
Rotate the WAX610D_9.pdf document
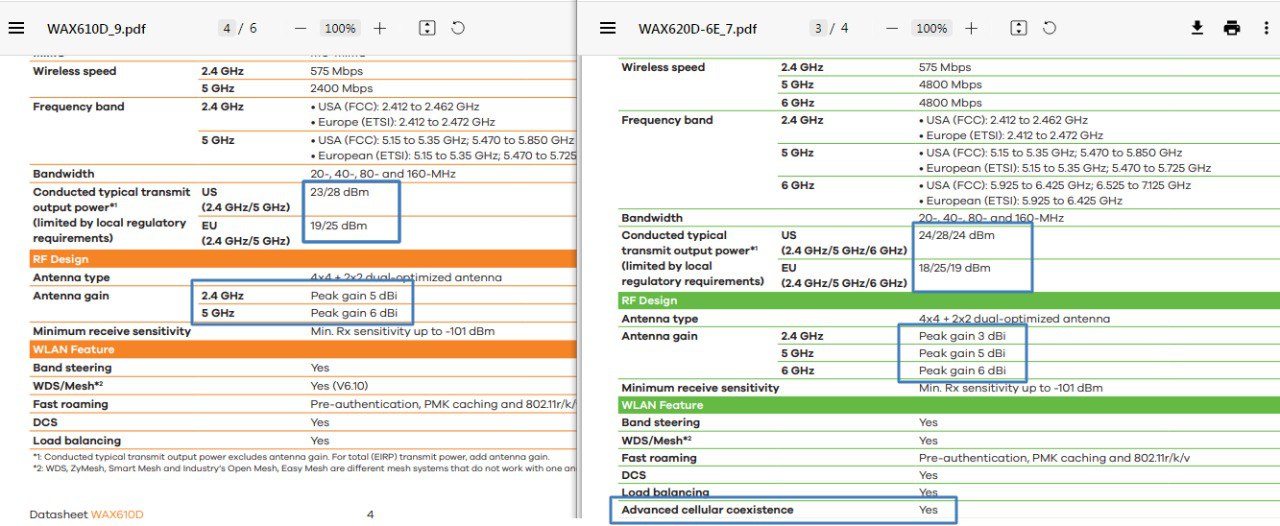point(458,28)
